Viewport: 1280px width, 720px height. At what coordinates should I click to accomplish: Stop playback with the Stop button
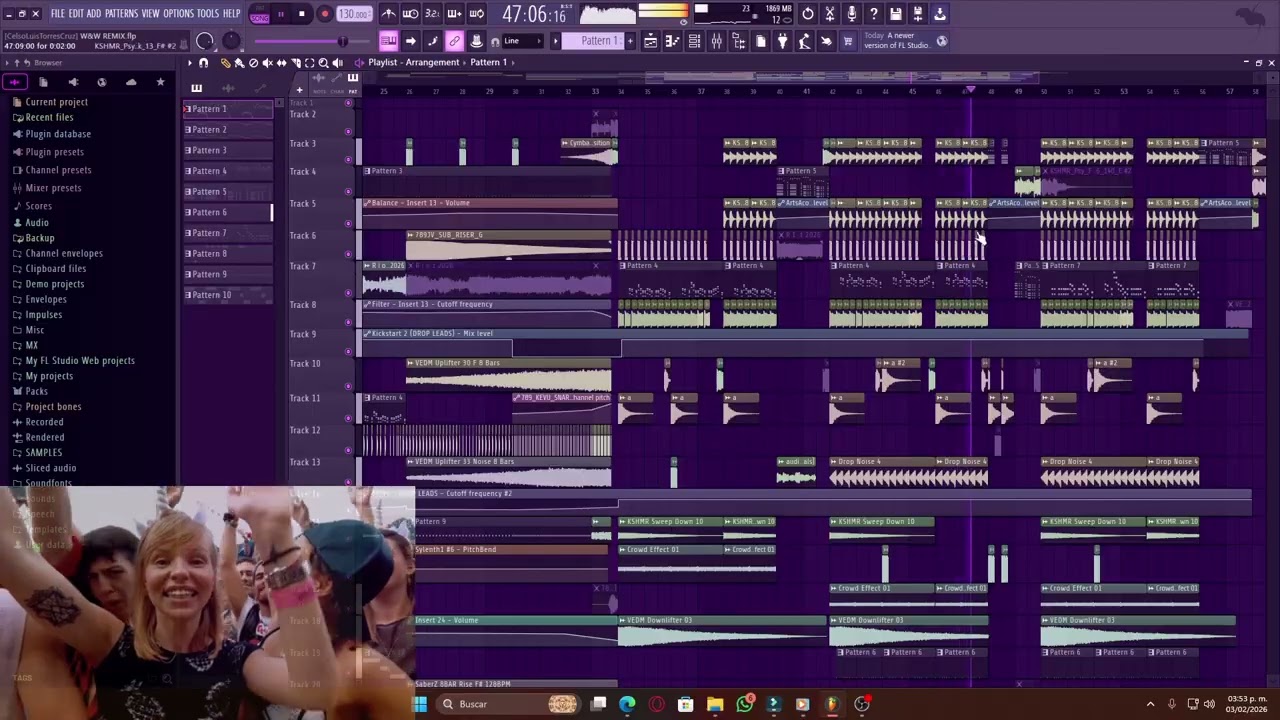coord(302,14)
